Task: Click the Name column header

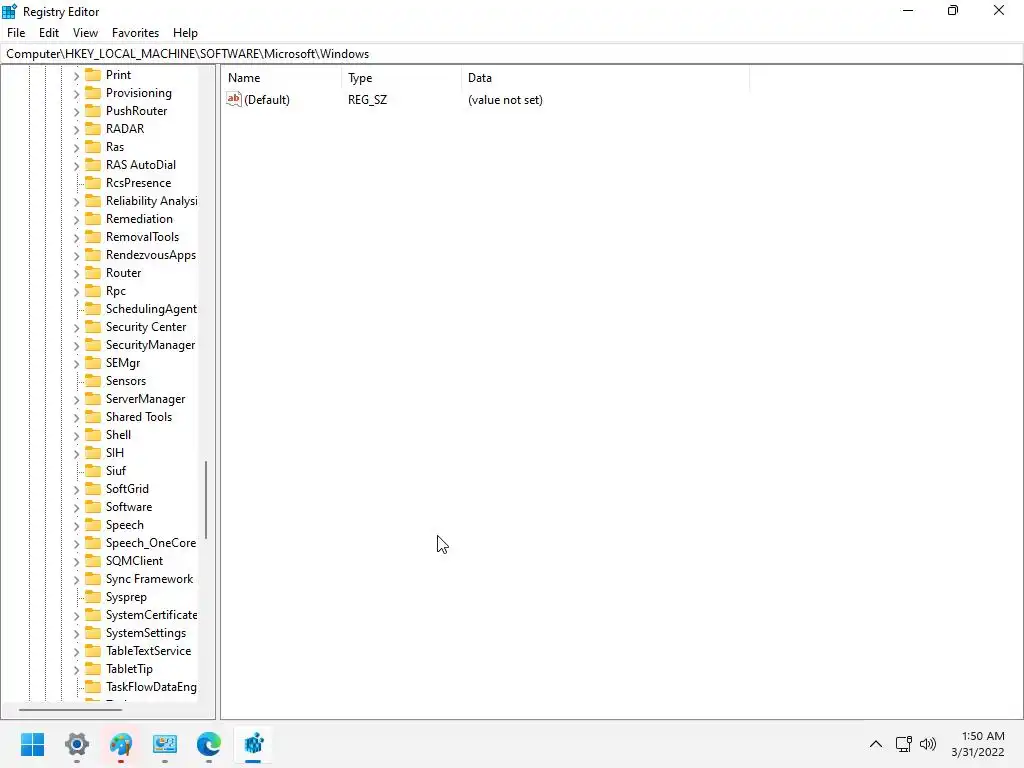Action: coord(281,78)
